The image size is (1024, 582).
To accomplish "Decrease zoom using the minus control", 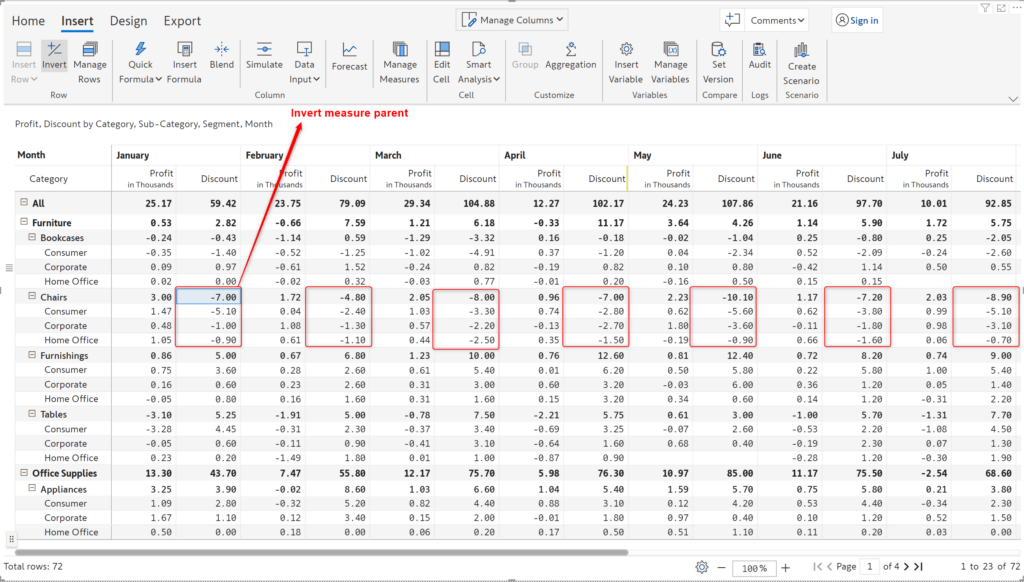I will point(720,567).
